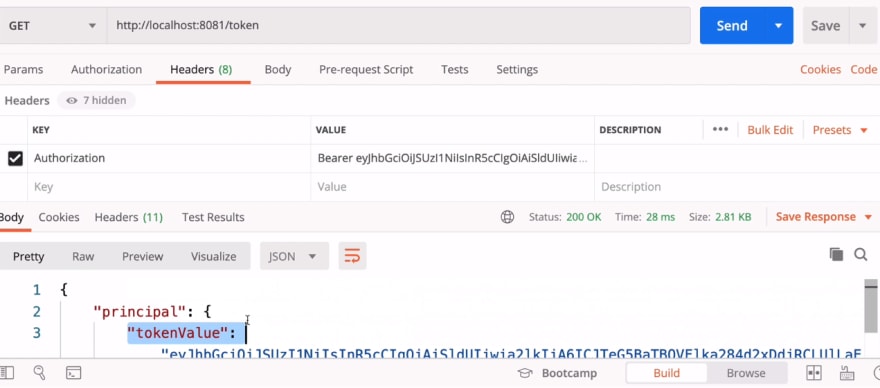Open the request Body tab
The height and width of the screenshot is (388, 880).
pyautogui.click(x=278, y=70)
